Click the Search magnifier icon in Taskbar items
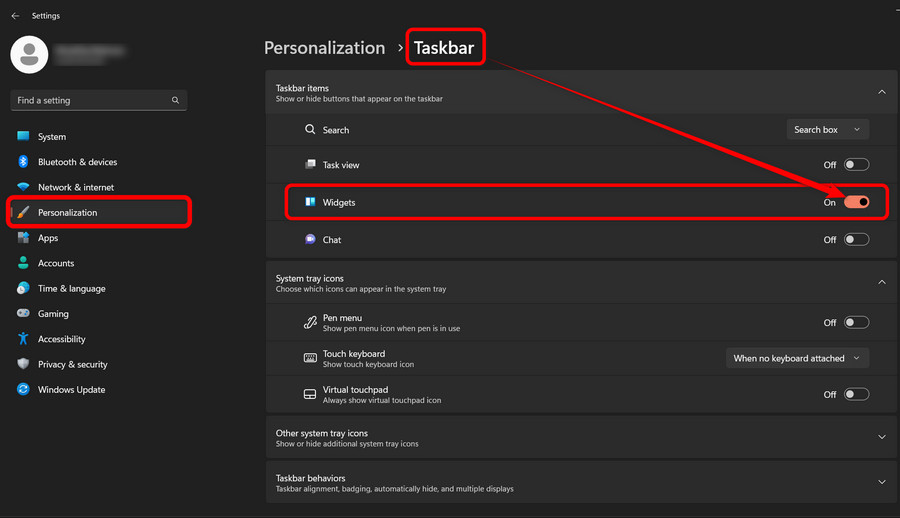Screen dimensions: 900x518 [x=310, y=130]
